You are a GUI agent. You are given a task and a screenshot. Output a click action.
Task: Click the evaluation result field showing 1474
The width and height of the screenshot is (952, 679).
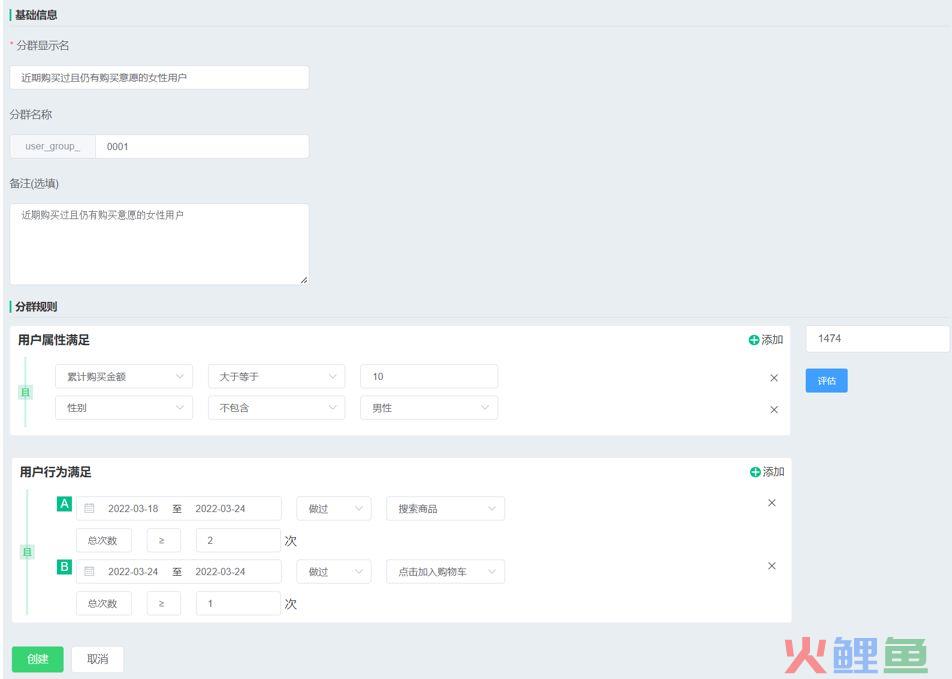[x=877, y=339]
